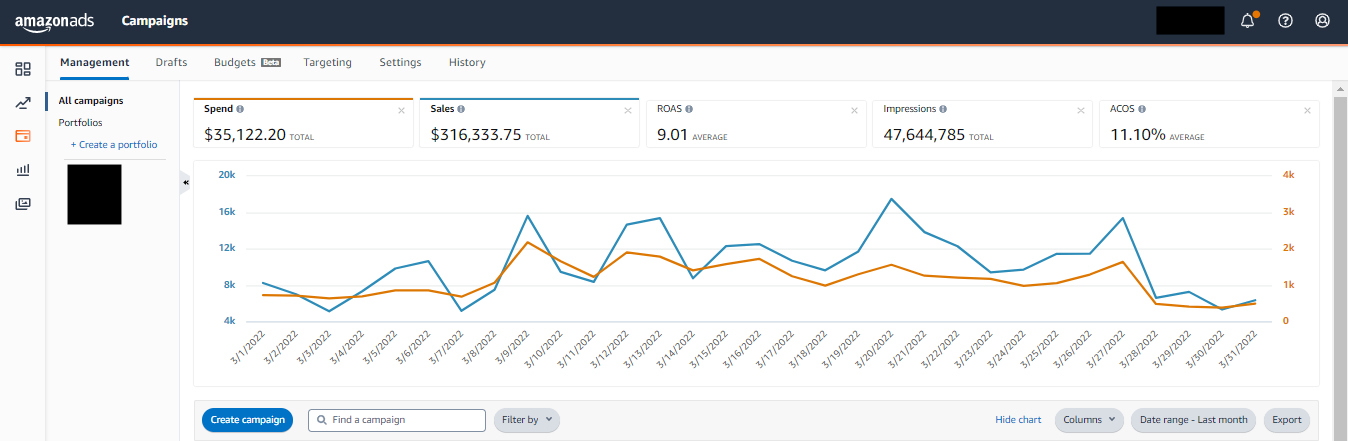Collapse the left portfolio panel arrow
Viewport: 1348px width, 441px height.
pyautogui.click(x=185, y=183)
